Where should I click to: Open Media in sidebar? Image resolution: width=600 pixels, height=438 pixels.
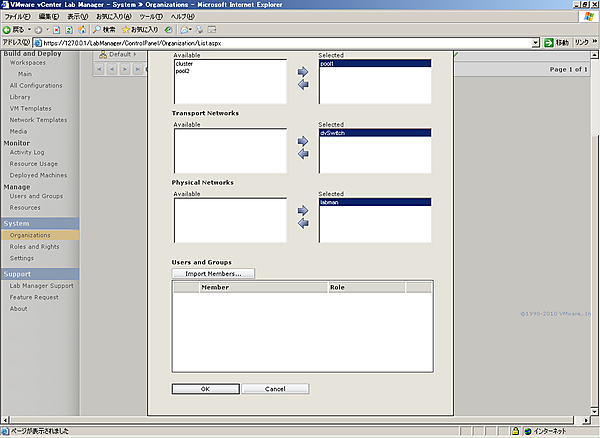click(x=18, y=132)
